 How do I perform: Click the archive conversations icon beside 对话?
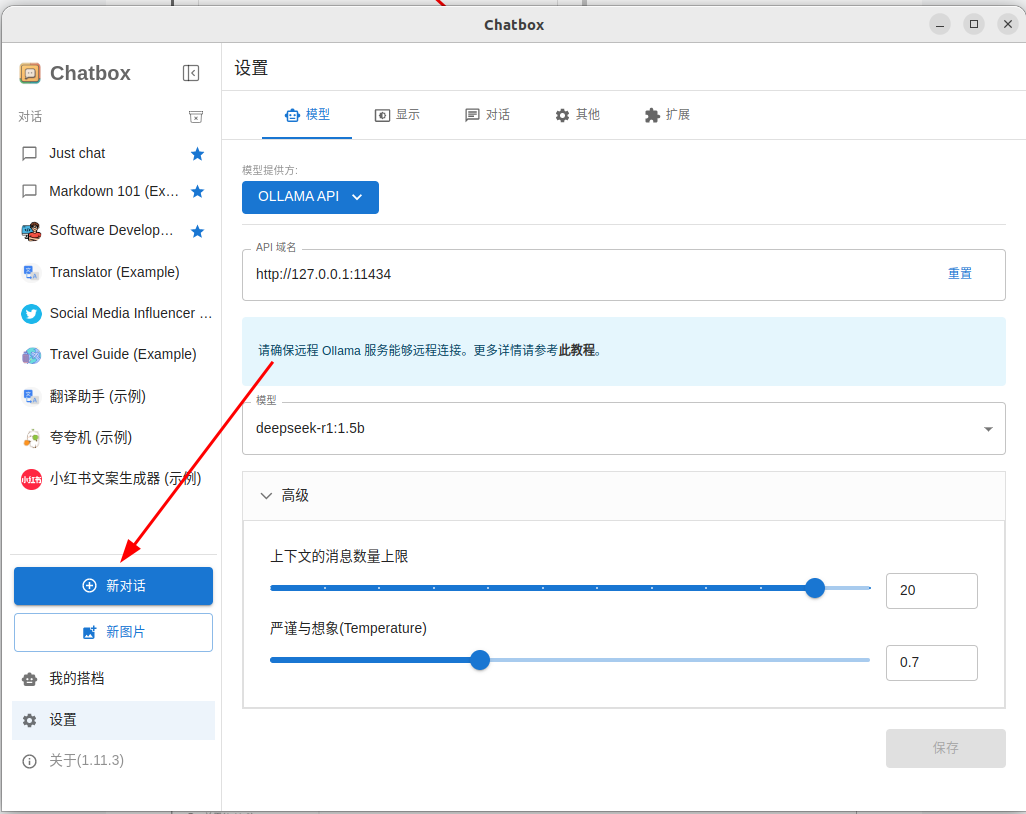196,117
